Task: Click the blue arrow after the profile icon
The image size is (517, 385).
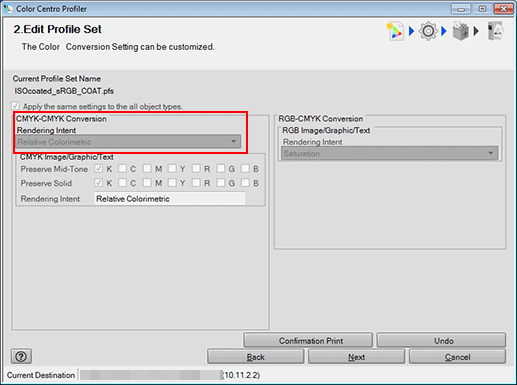Action: (x=411, y=31)
